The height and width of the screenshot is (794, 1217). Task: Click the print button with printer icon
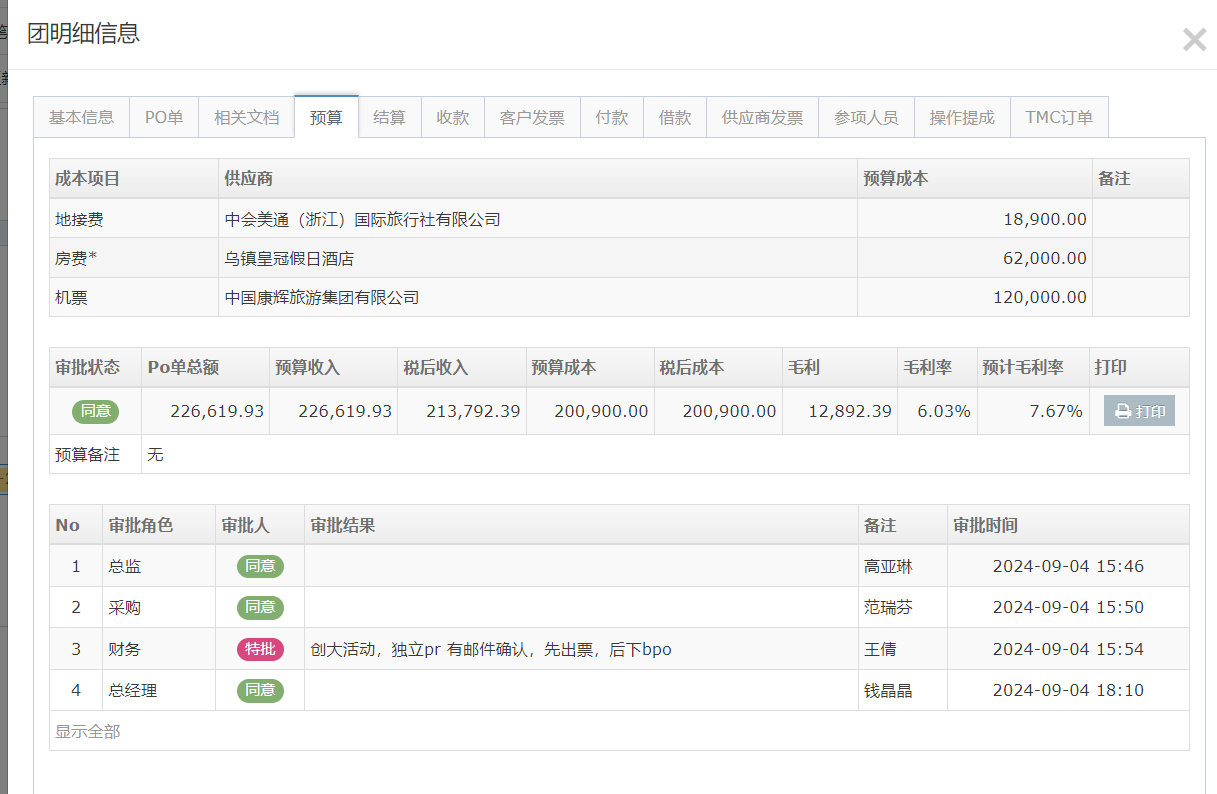(x=1139, y=411)
